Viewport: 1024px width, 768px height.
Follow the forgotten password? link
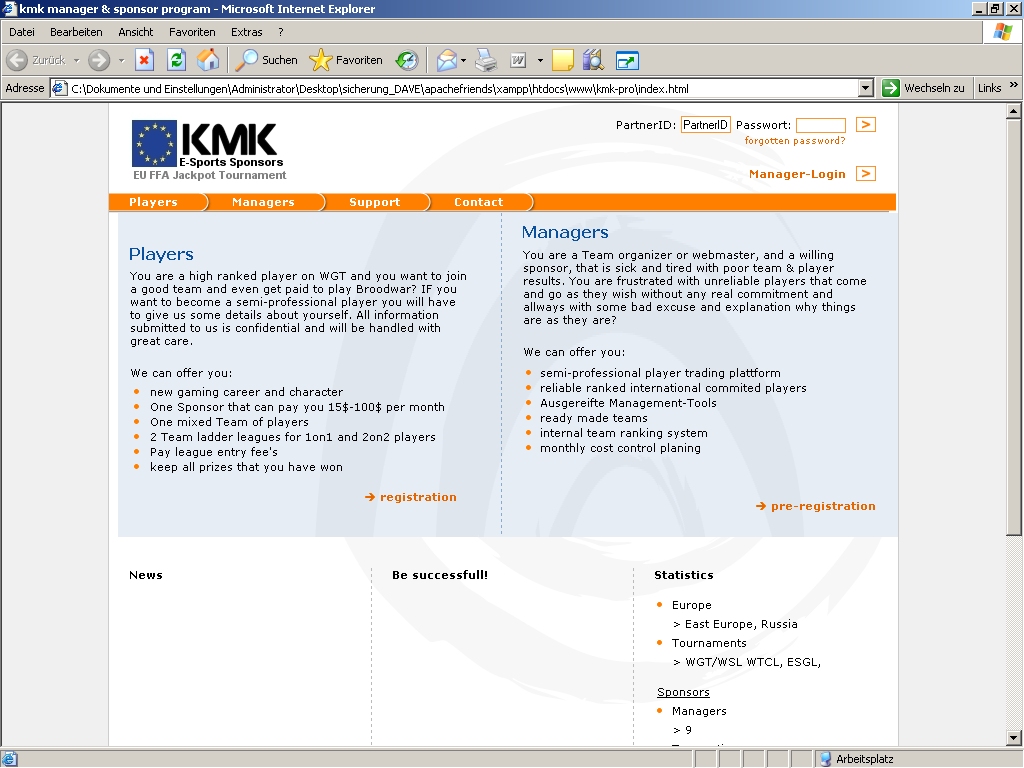tap(795, 140)
